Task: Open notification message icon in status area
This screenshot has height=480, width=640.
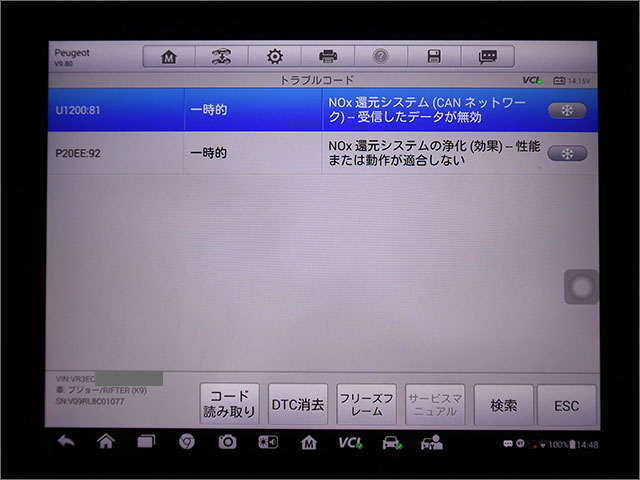Action: click(508, 444)
